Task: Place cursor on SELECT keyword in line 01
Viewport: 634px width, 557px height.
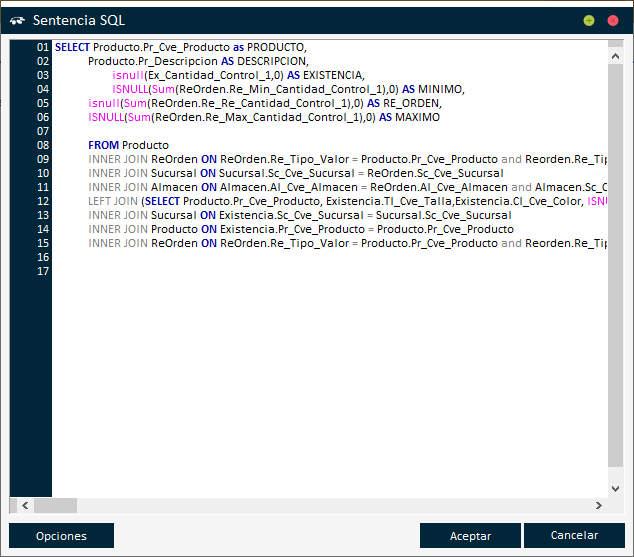Action: (71, 47)
